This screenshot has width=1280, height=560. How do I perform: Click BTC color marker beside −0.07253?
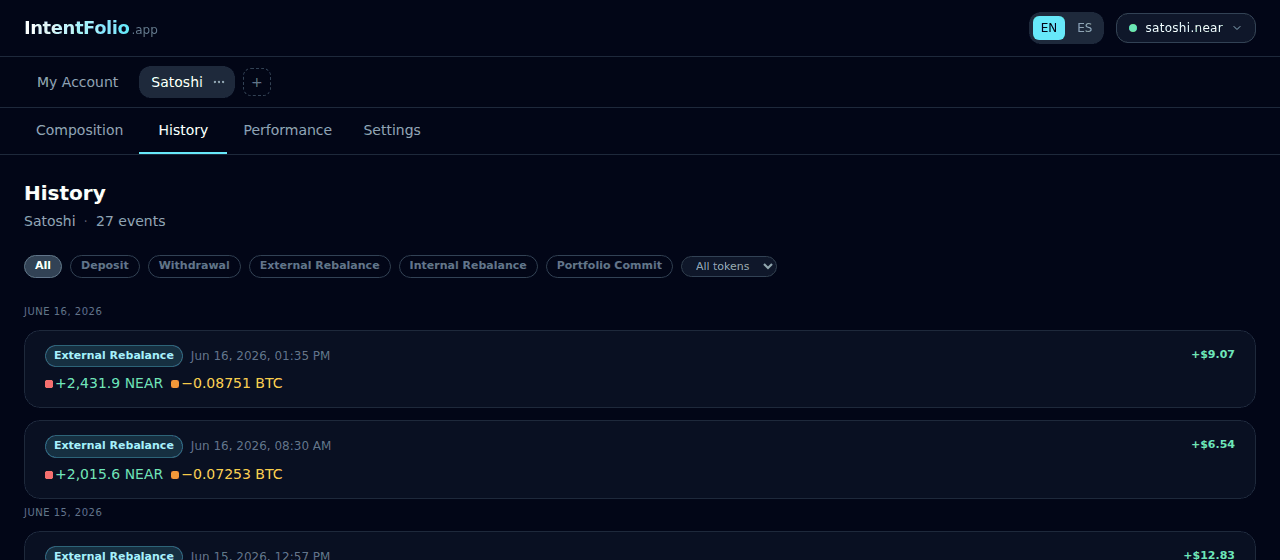click(175, 475)
